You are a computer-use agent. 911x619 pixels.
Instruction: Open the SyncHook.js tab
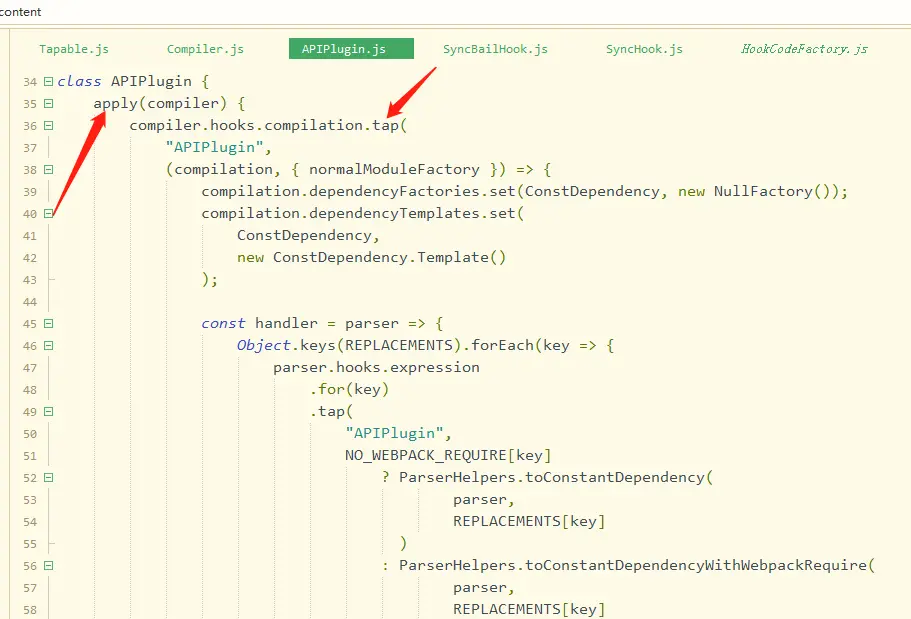click(644, 49)
